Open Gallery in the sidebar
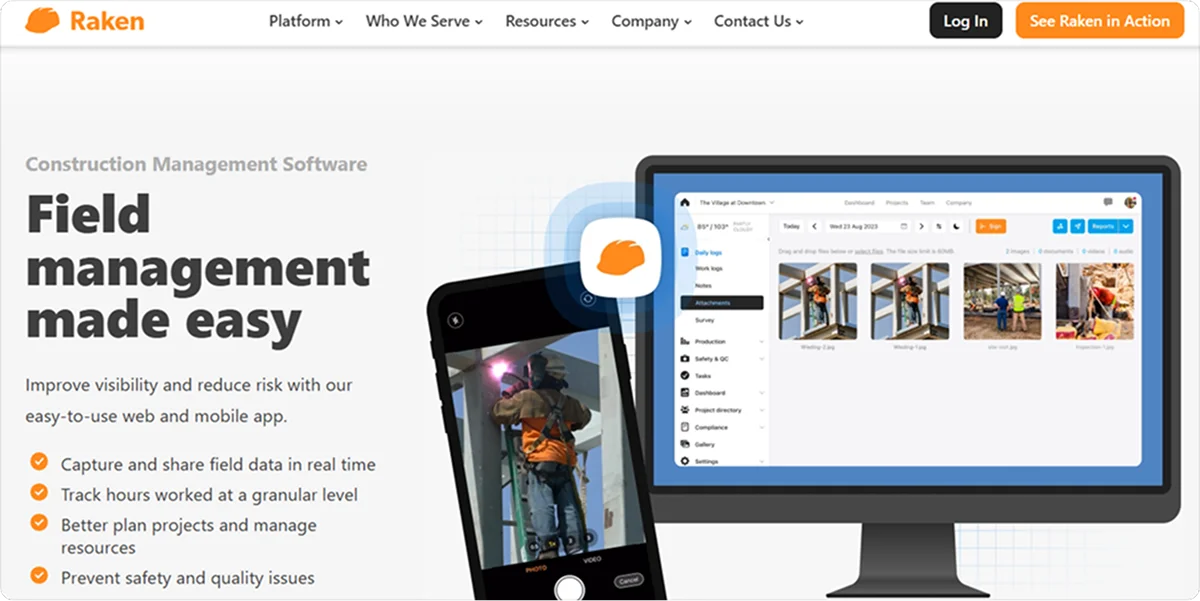This screenshot has height=601, width=1200. point(704,444)
